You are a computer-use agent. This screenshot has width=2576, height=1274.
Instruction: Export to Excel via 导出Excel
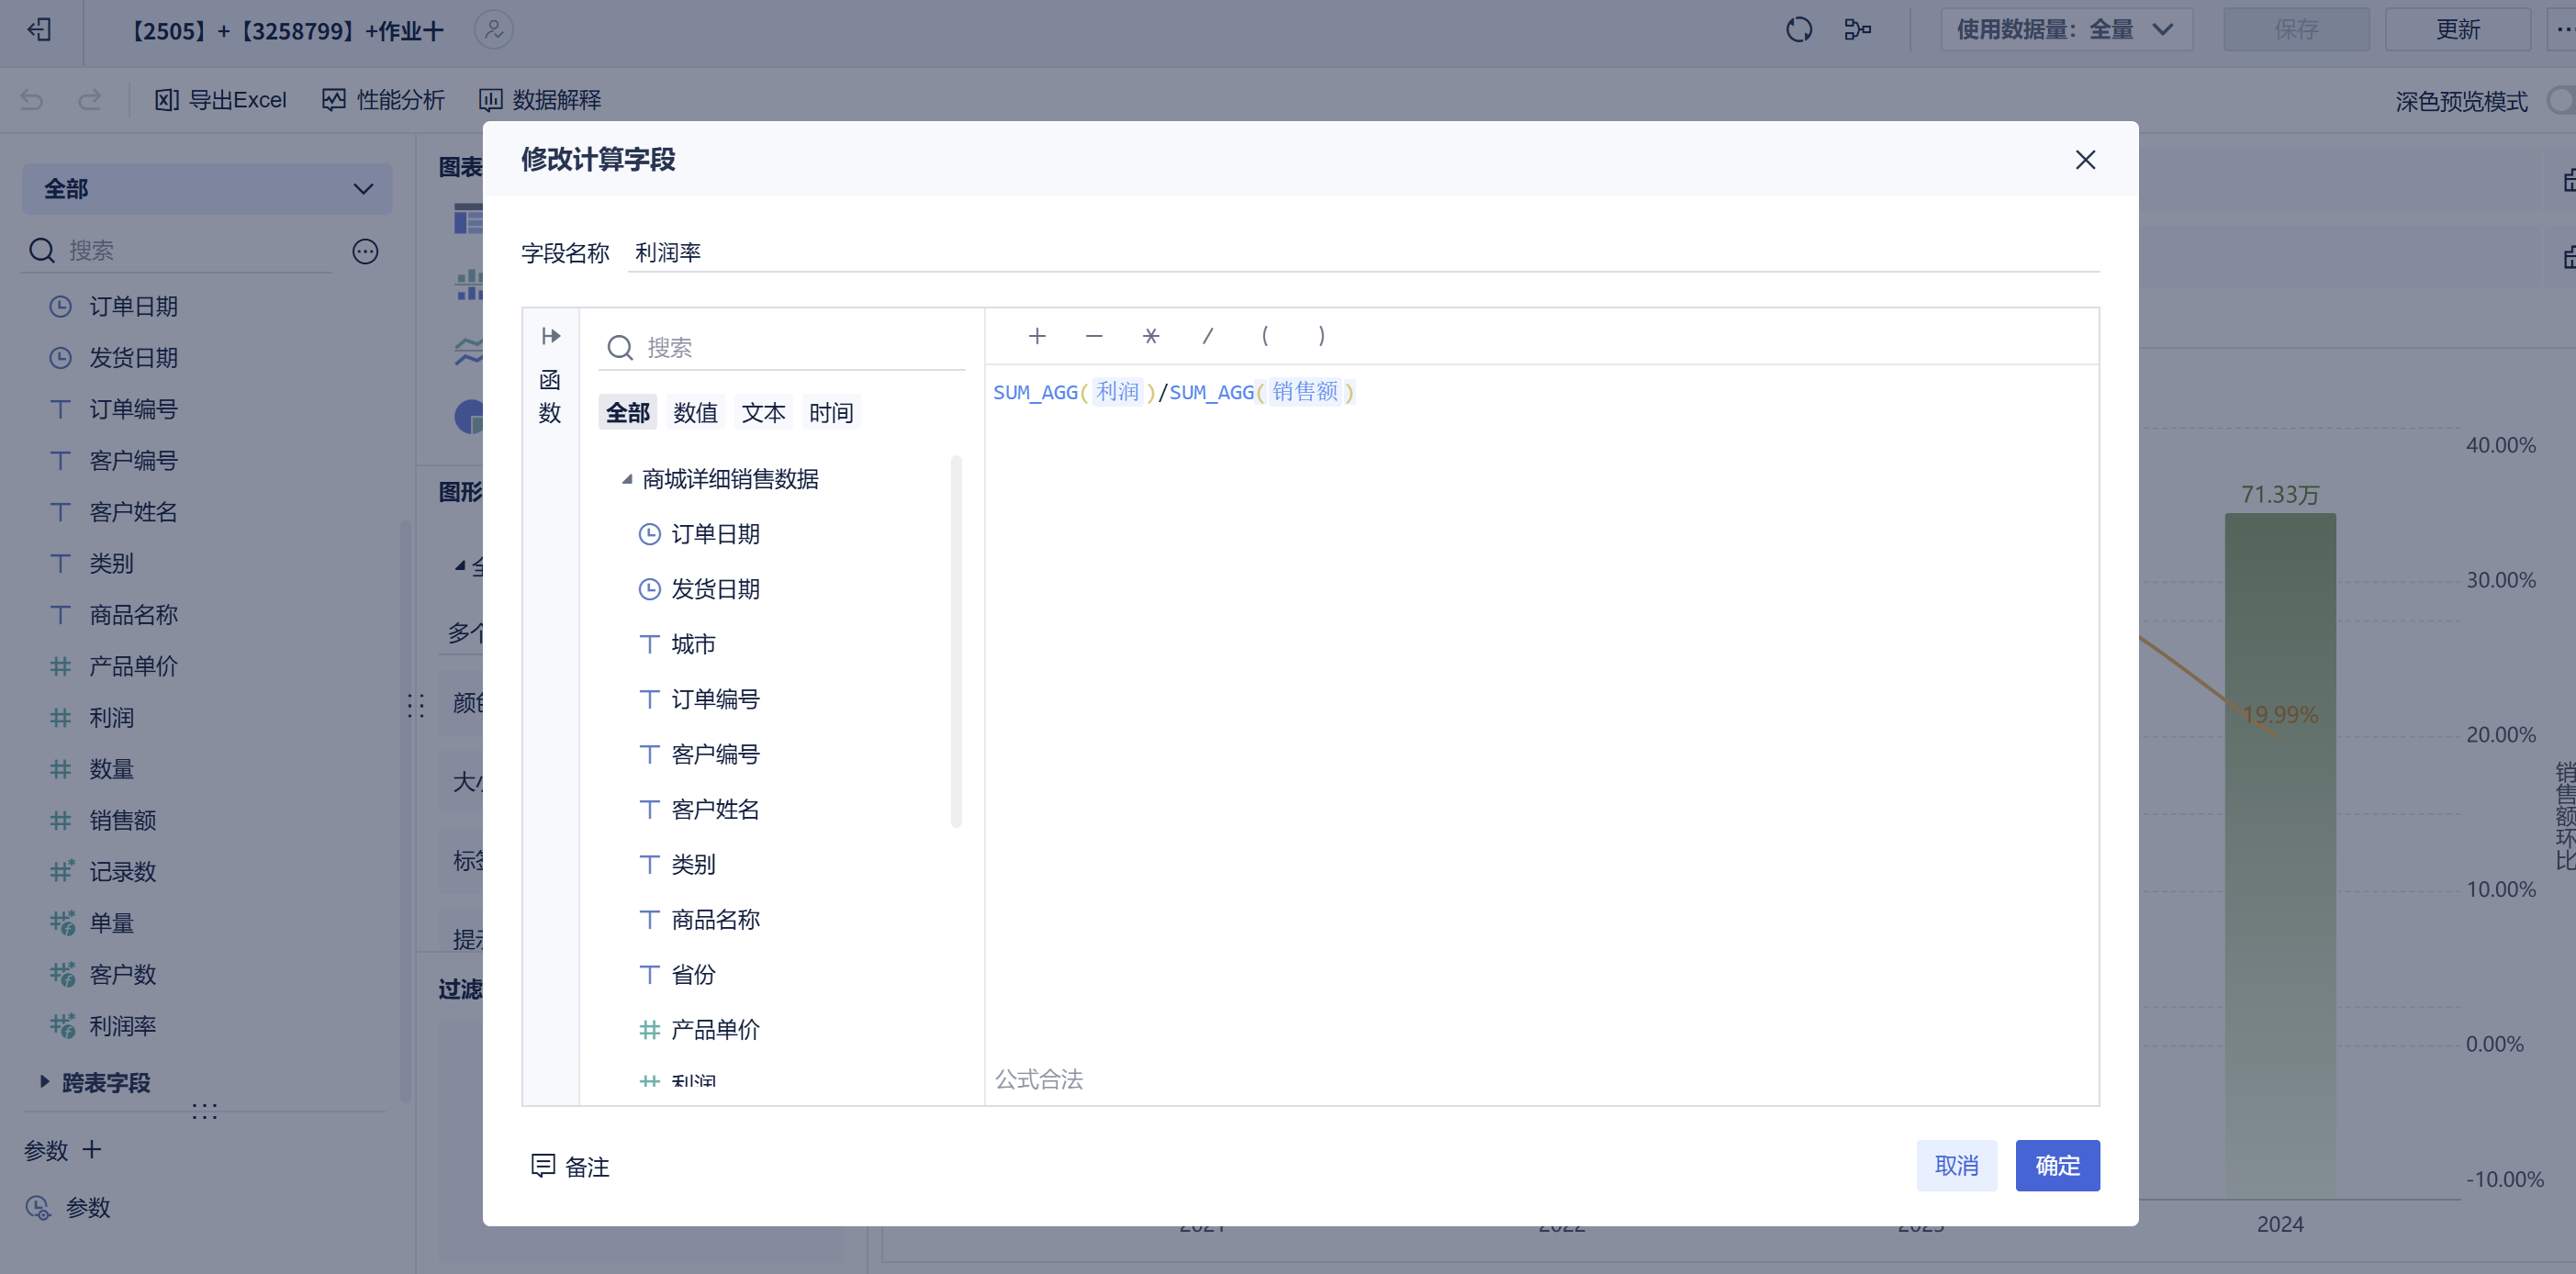coord(221,100)
